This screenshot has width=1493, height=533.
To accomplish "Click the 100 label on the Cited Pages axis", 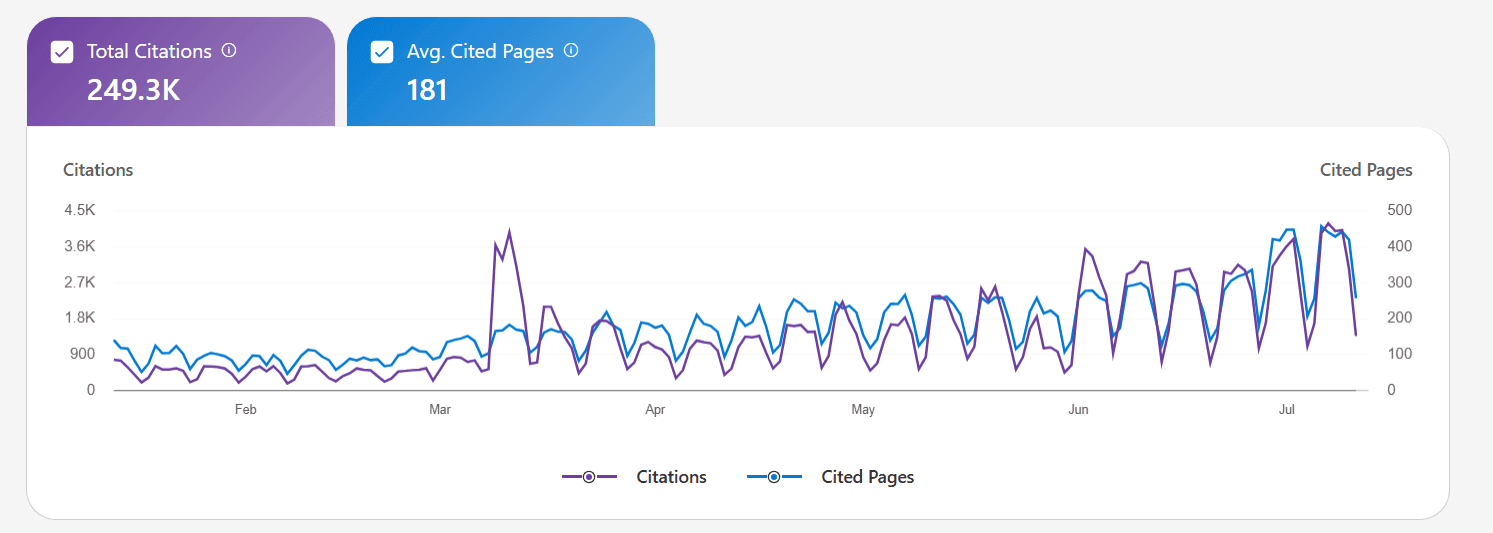I will [1400, 354].
